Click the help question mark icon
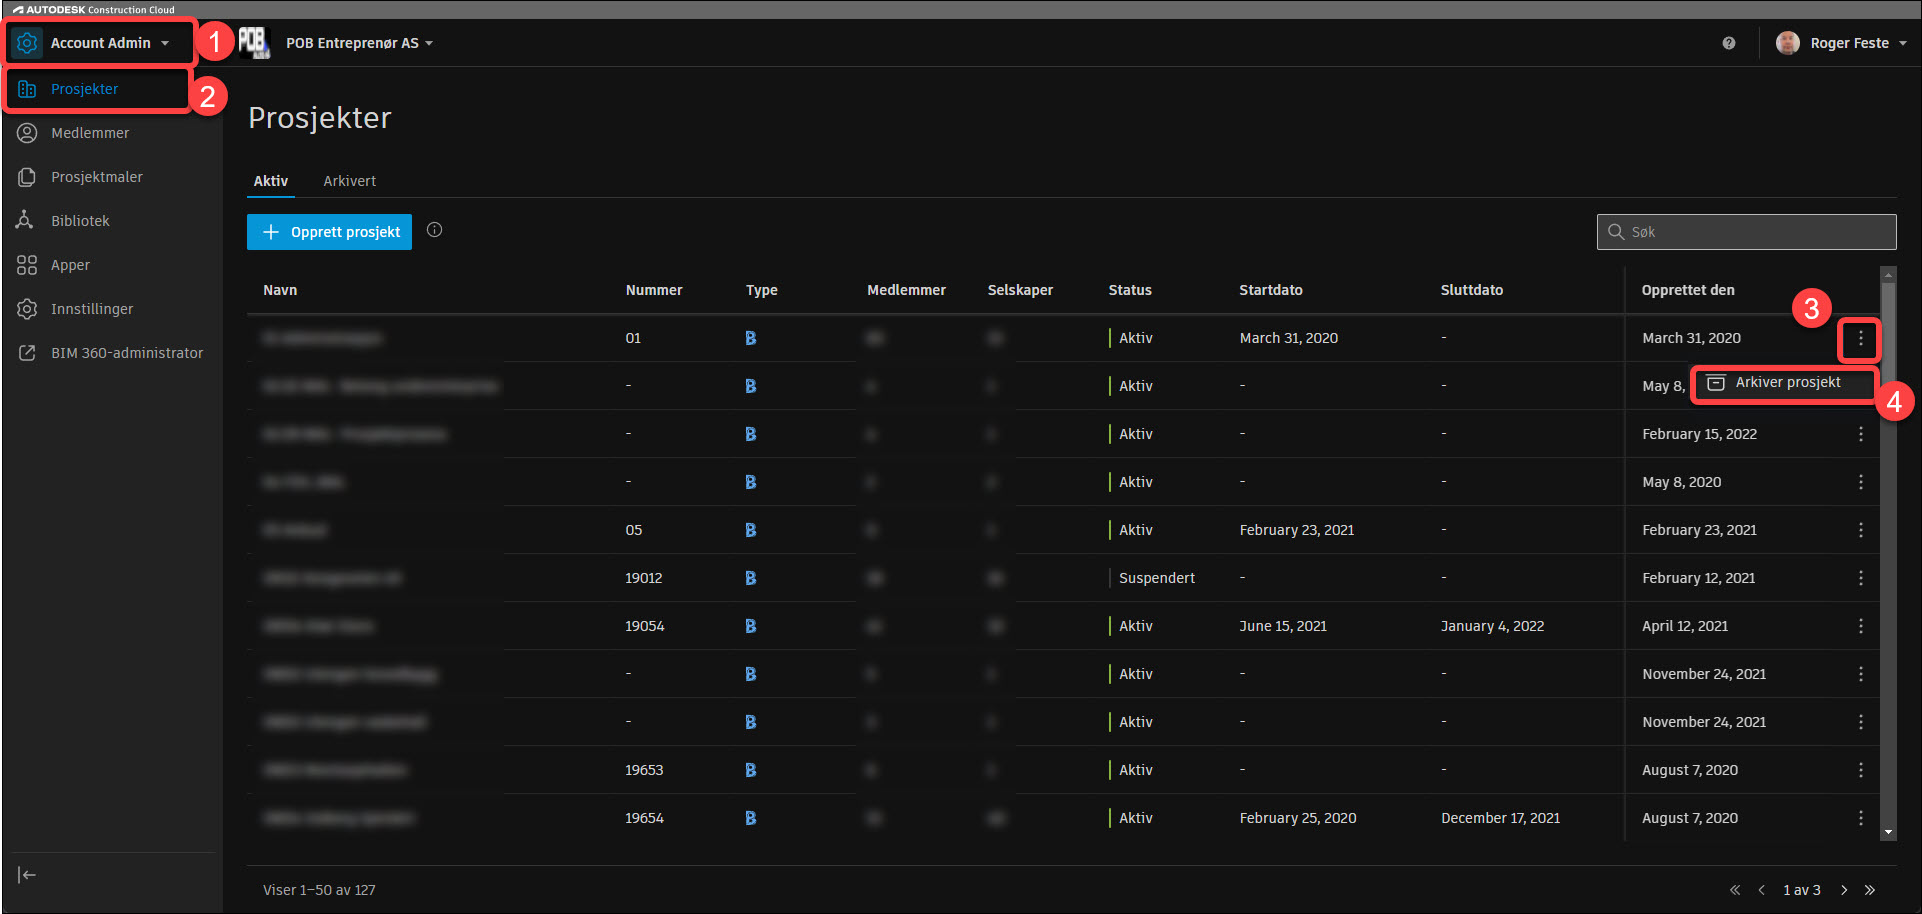1922x914 pixels. click(1729, 43)
